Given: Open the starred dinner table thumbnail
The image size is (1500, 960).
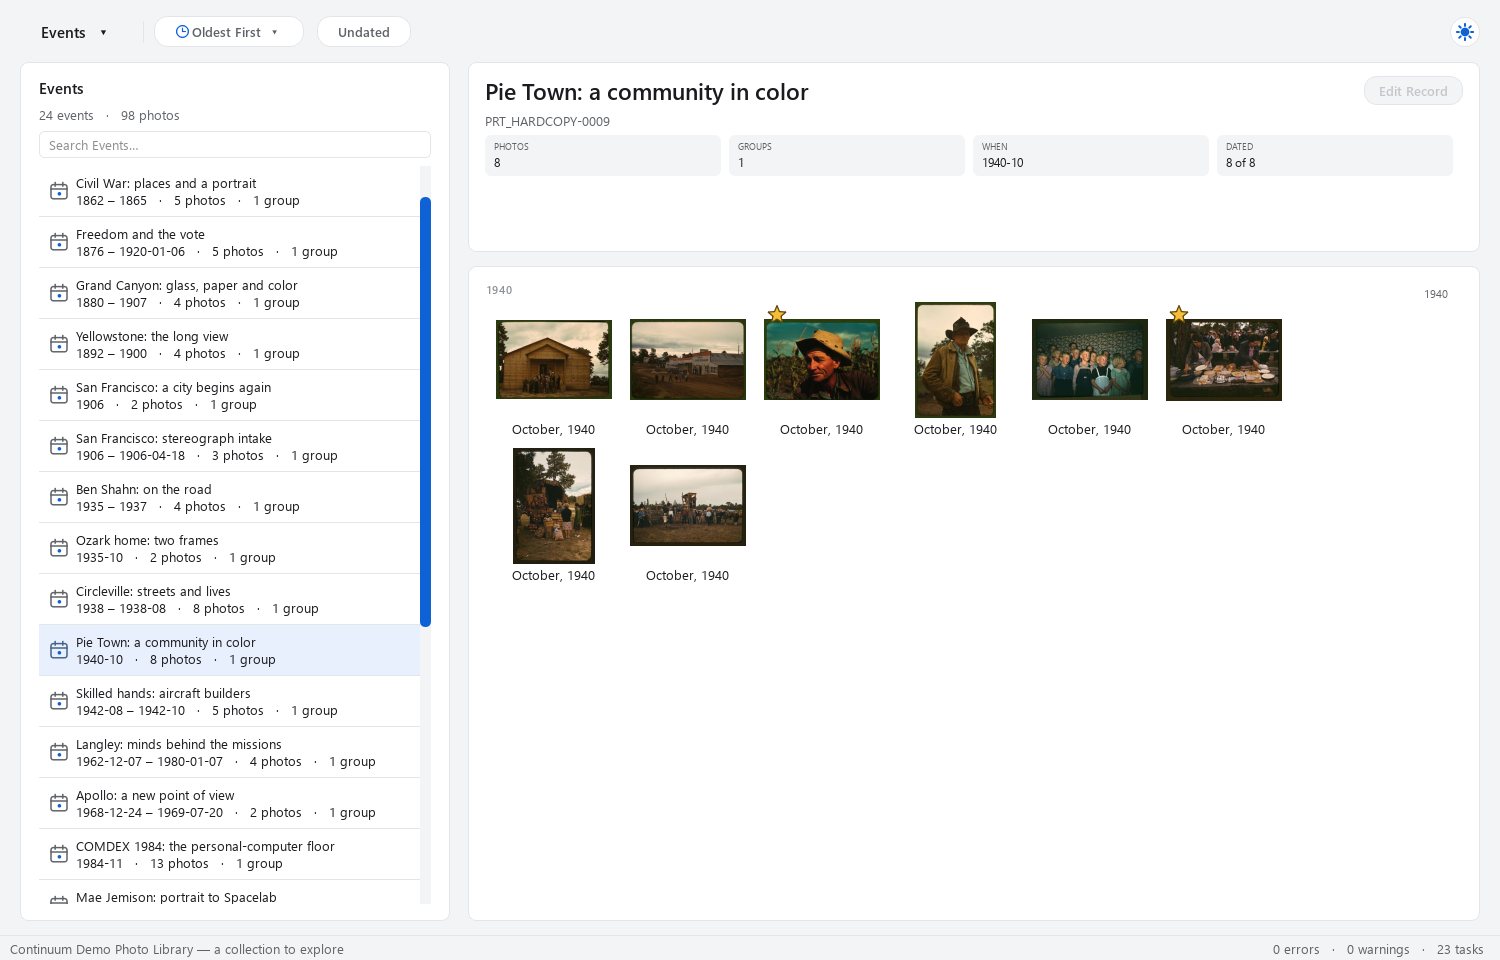Looking at the screenshot, I should [1224, 360].
